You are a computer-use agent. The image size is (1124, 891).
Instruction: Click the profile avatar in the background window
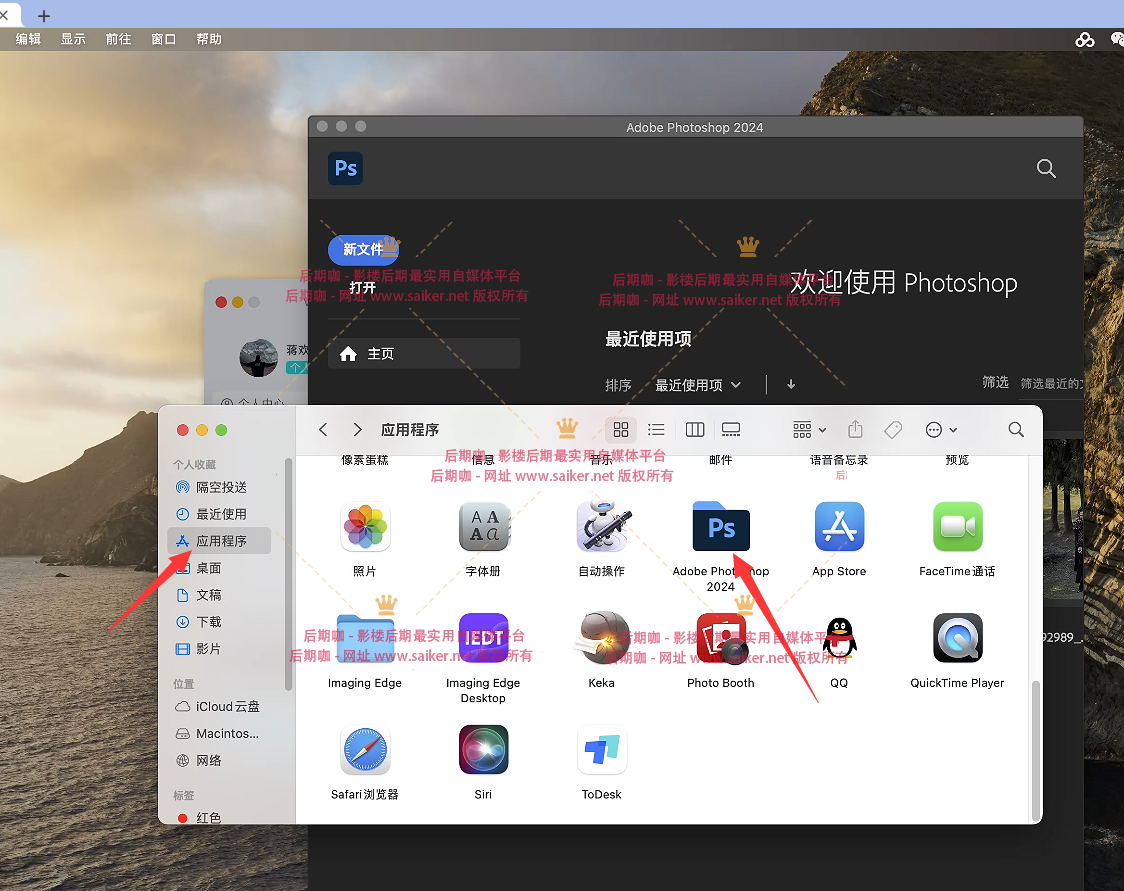pyautogui.click(x=258, y=358)
